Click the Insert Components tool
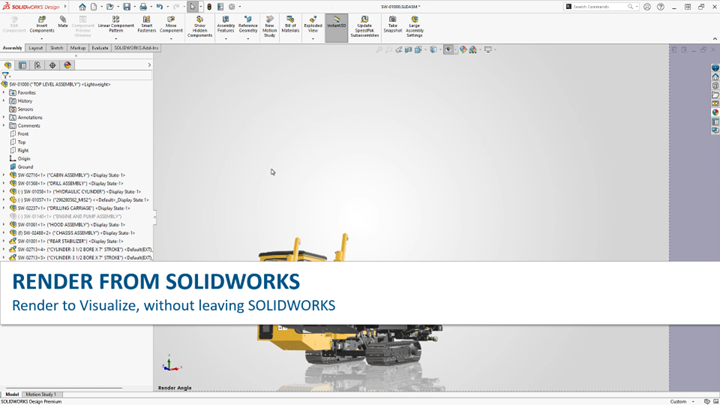The width and height of the screenshot is (720, 405). [42, 25]
